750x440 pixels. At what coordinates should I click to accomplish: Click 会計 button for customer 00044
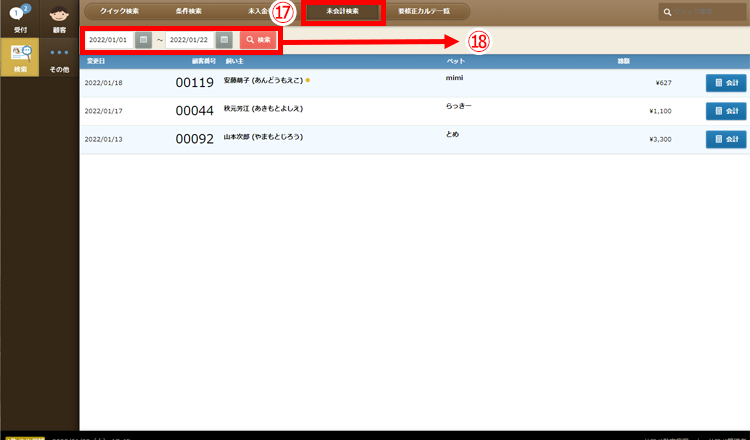point(726,111)
